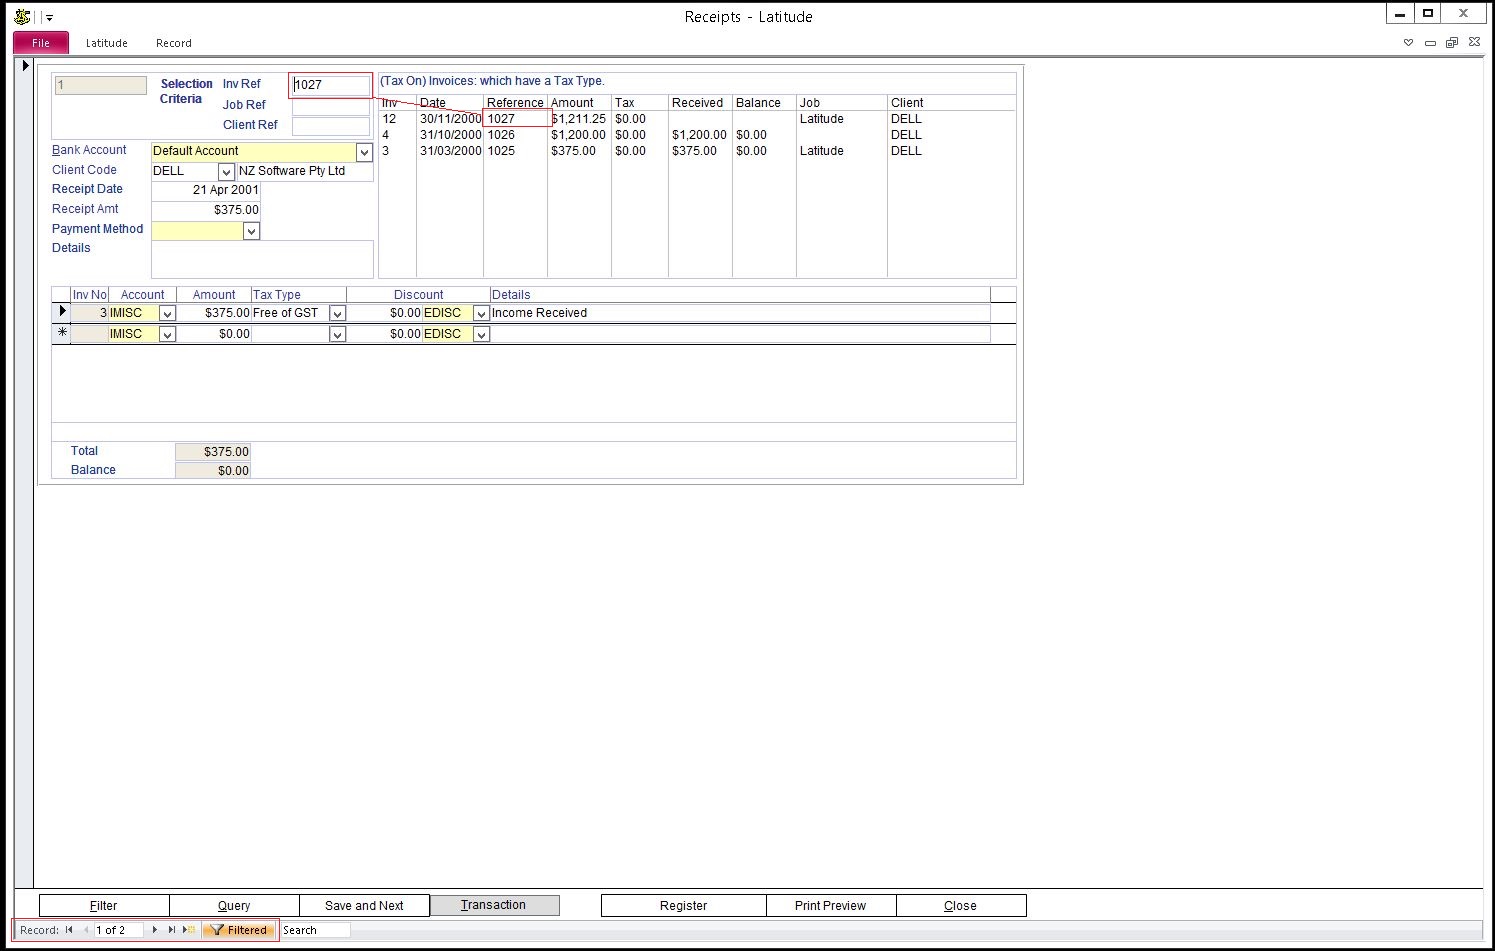Image resolution: width=1495 pixels, height=951 pixels.
Task: Open the File tab
Action: (x=41, y=43)
